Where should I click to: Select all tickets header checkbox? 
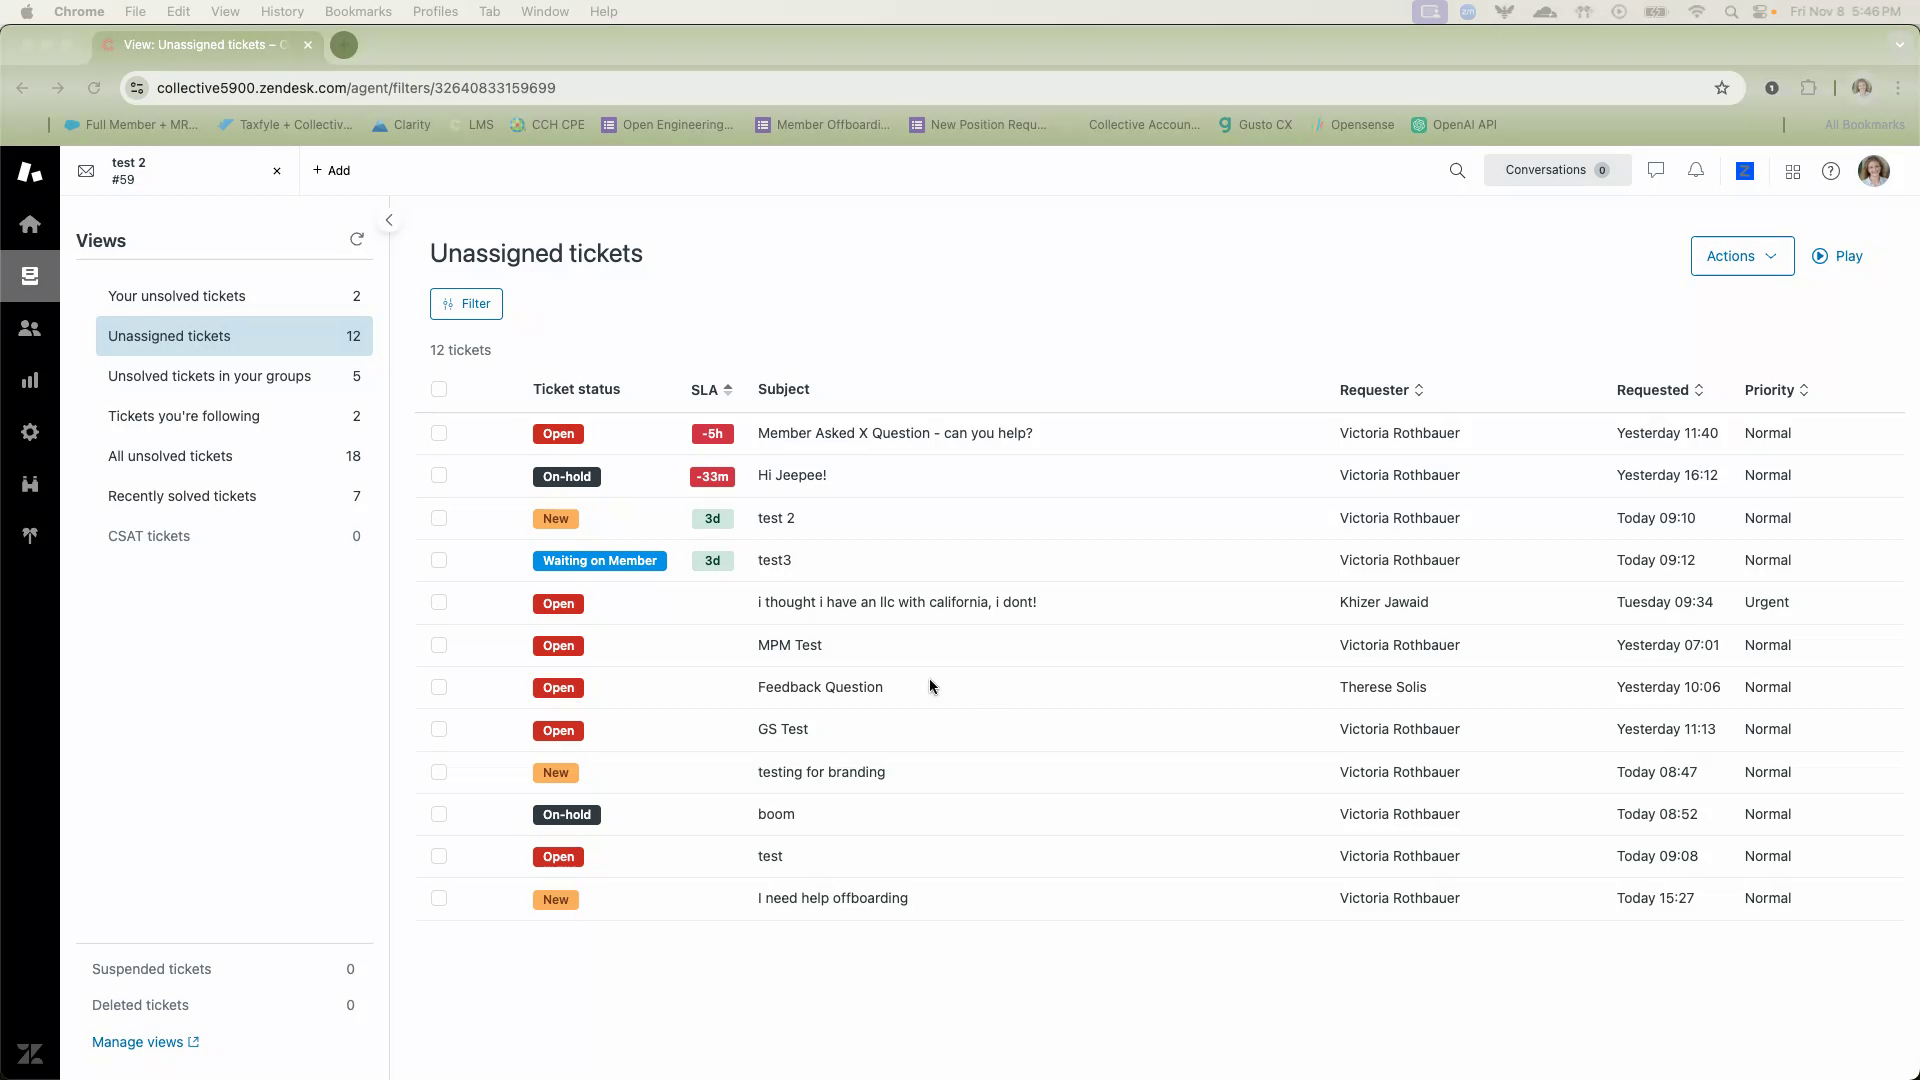439,389
